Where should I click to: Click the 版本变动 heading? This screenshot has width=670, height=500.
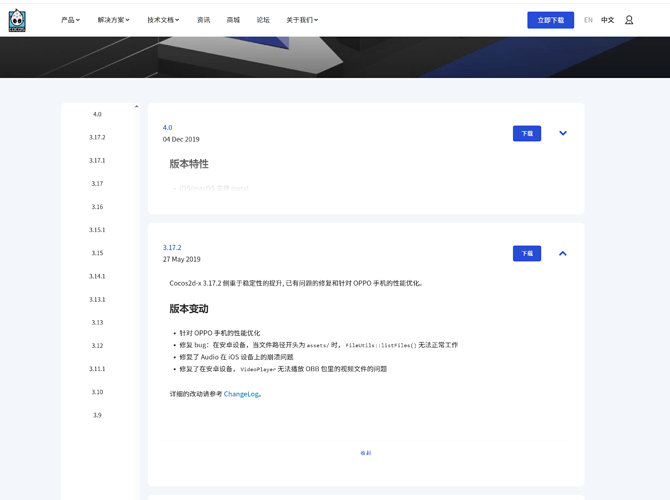[189, 309]
